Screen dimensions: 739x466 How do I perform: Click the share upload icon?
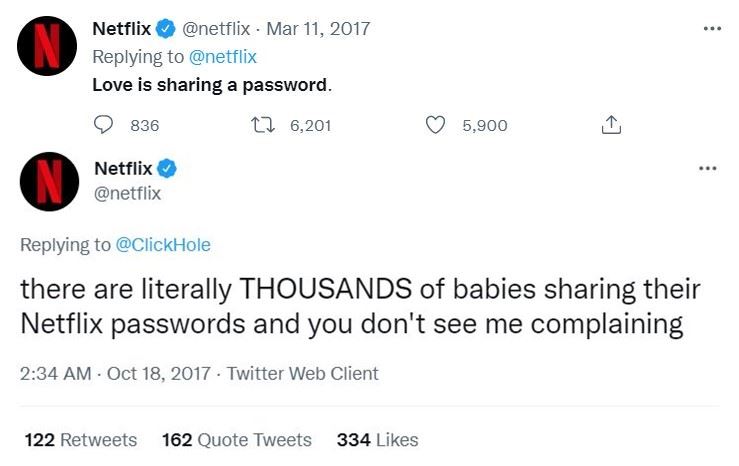coord(612,125)
